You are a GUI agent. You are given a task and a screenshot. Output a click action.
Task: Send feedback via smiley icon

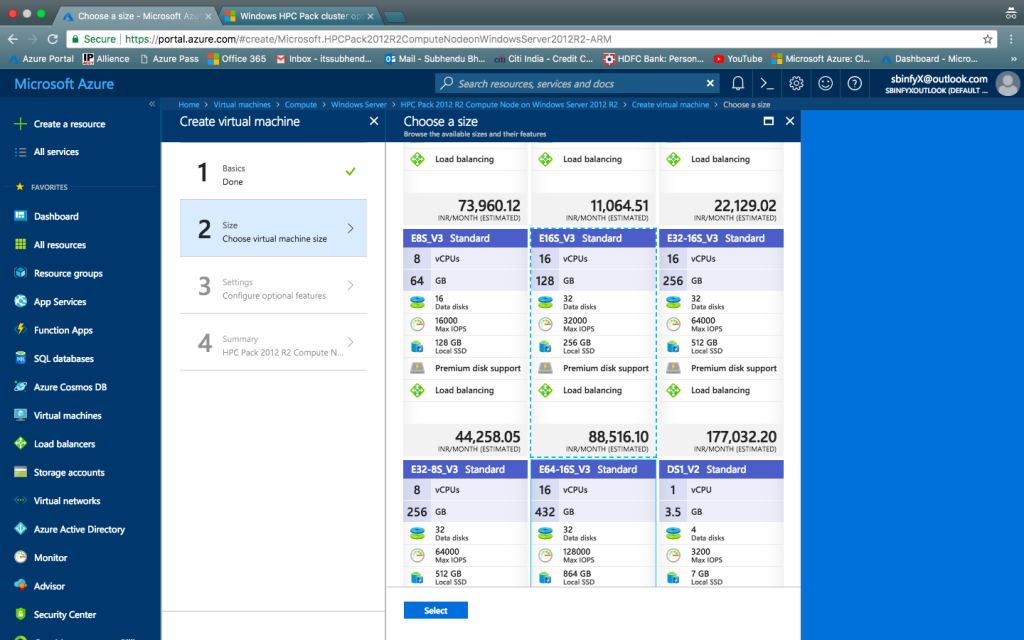825,84
